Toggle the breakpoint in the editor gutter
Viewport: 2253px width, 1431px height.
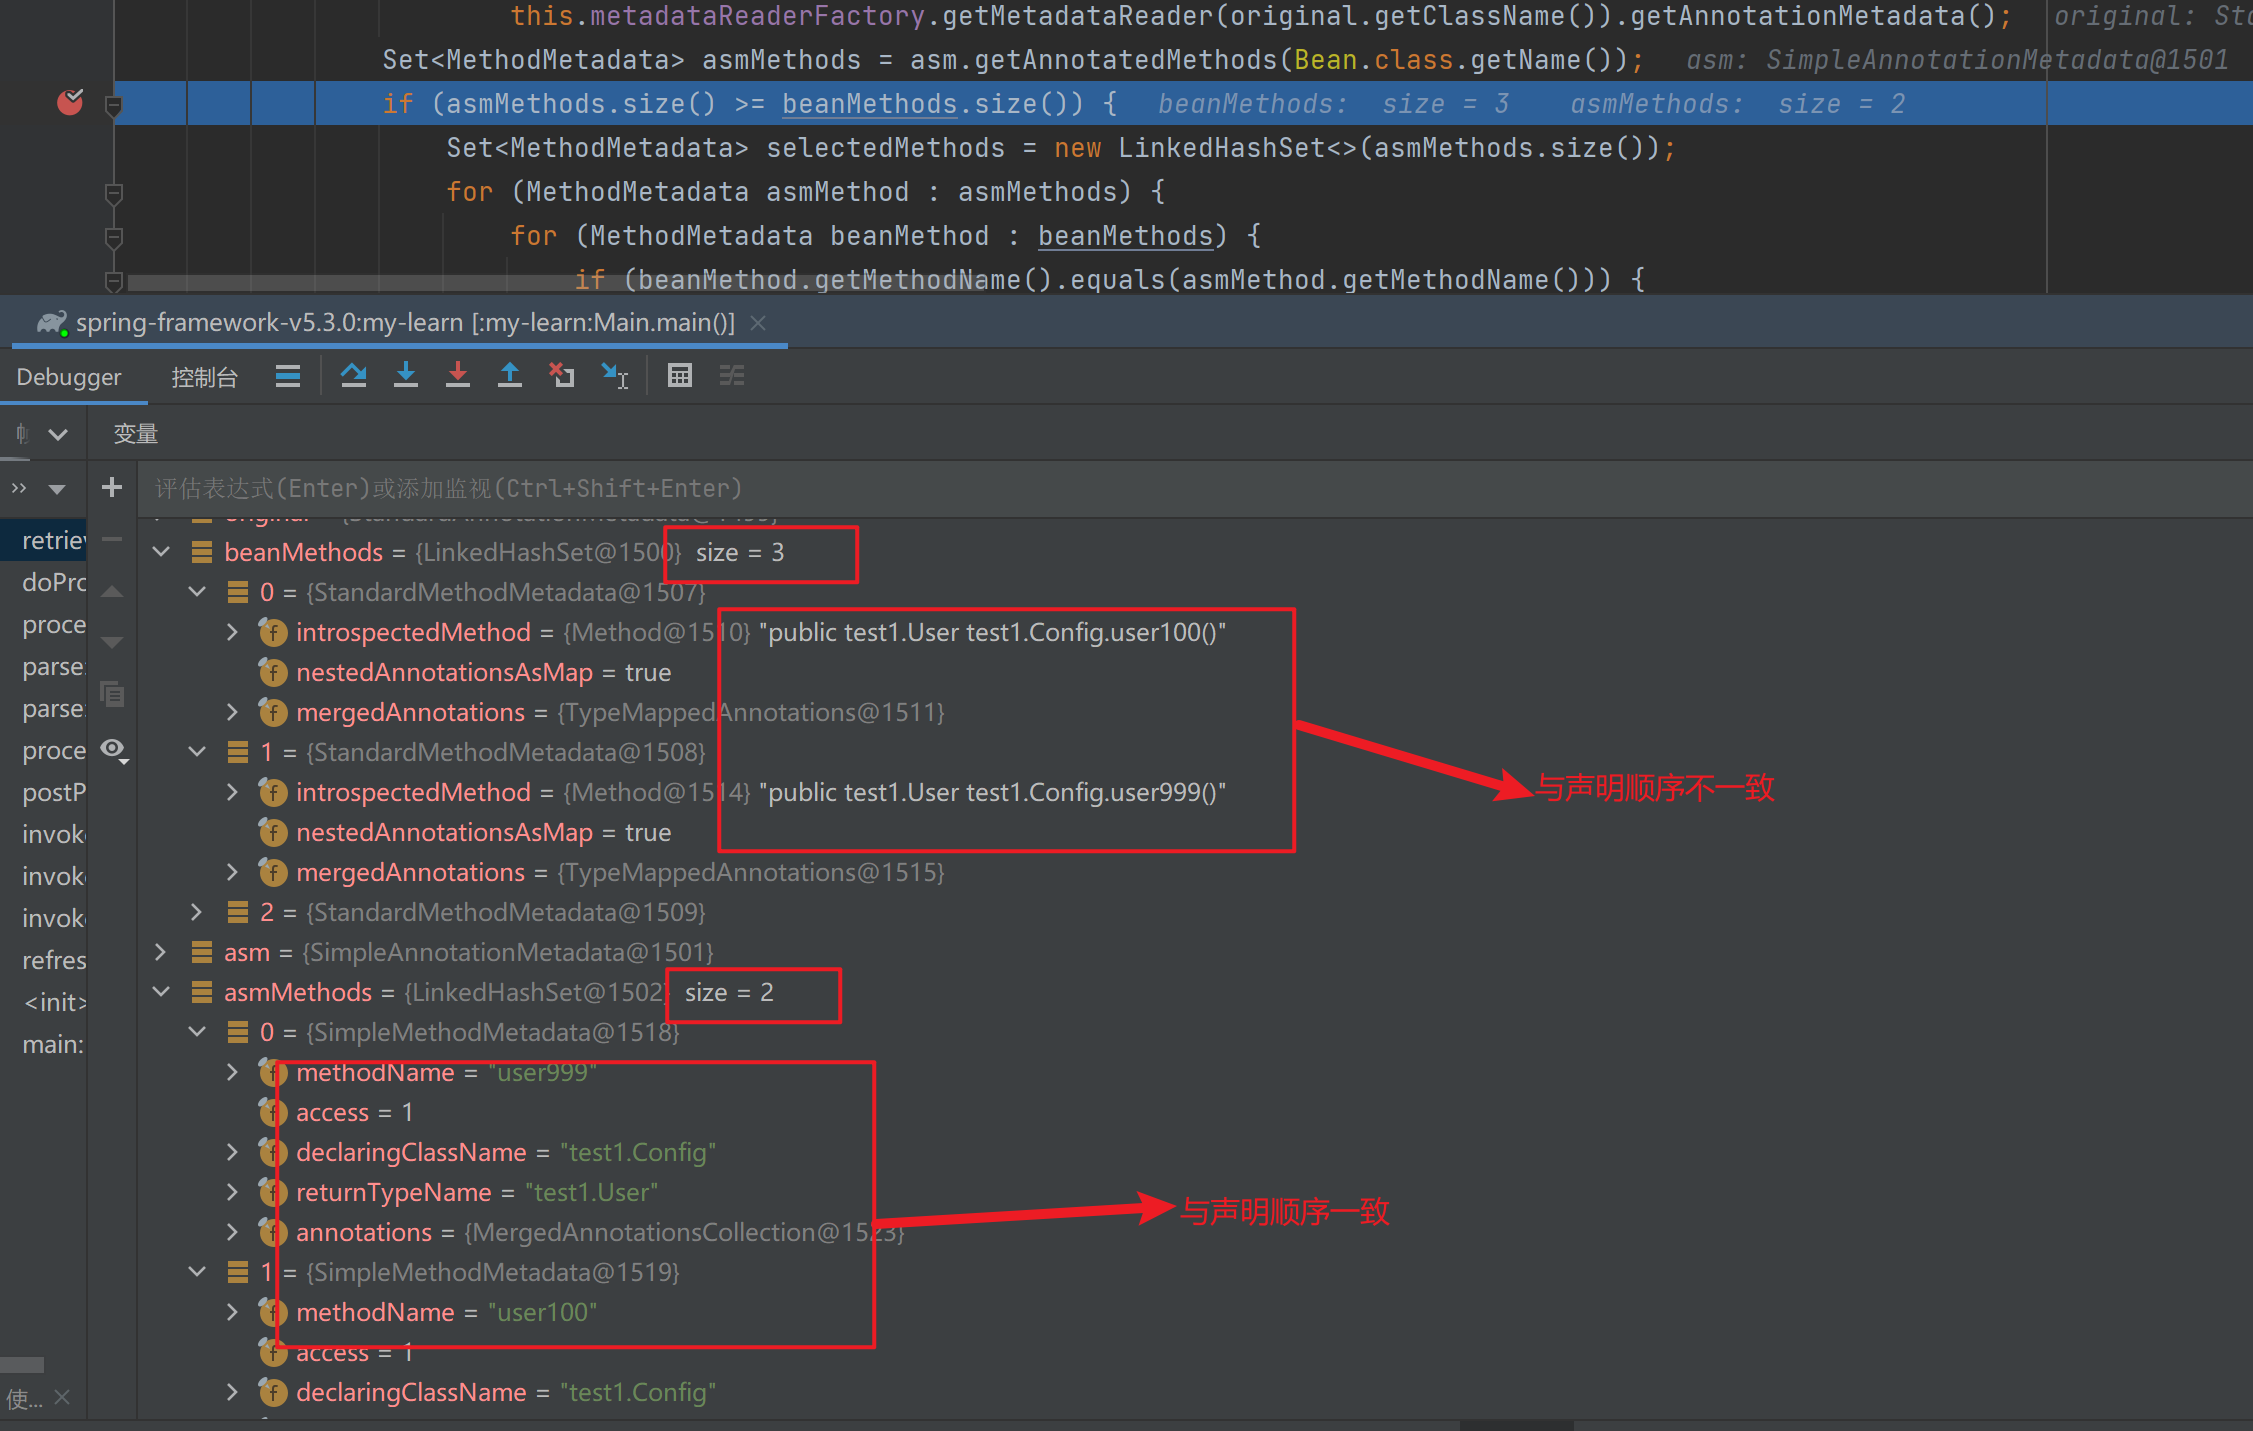click(x=70, y=103)
